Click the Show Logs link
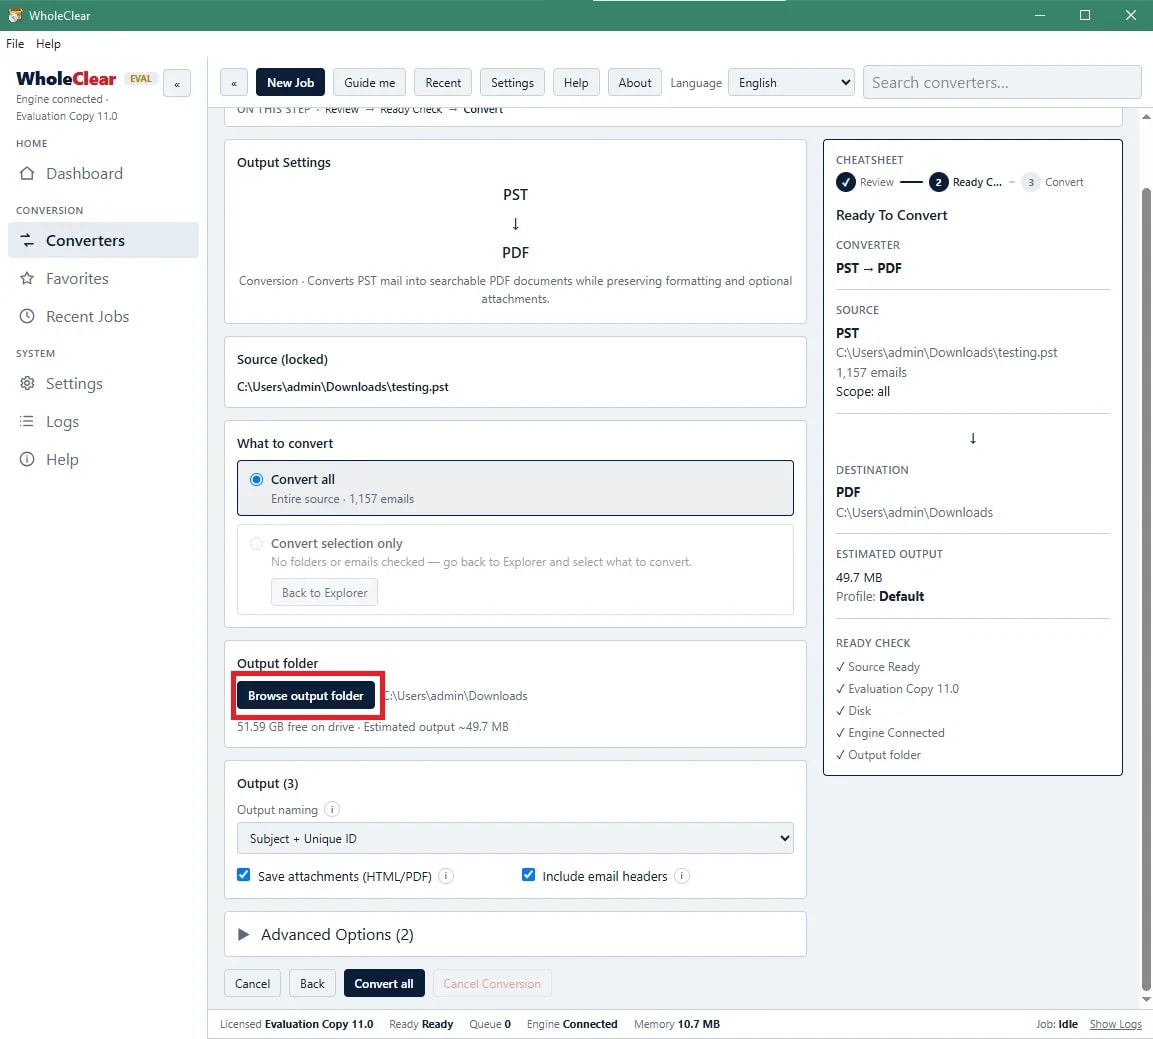 tap(1115, 1024)
